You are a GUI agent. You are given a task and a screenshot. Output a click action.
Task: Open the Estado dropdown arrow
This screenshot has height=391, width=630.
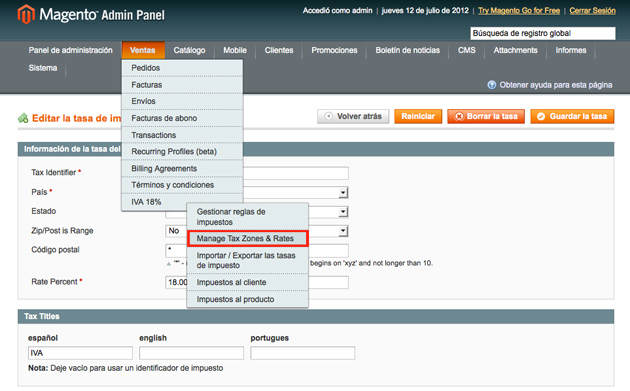343,212
